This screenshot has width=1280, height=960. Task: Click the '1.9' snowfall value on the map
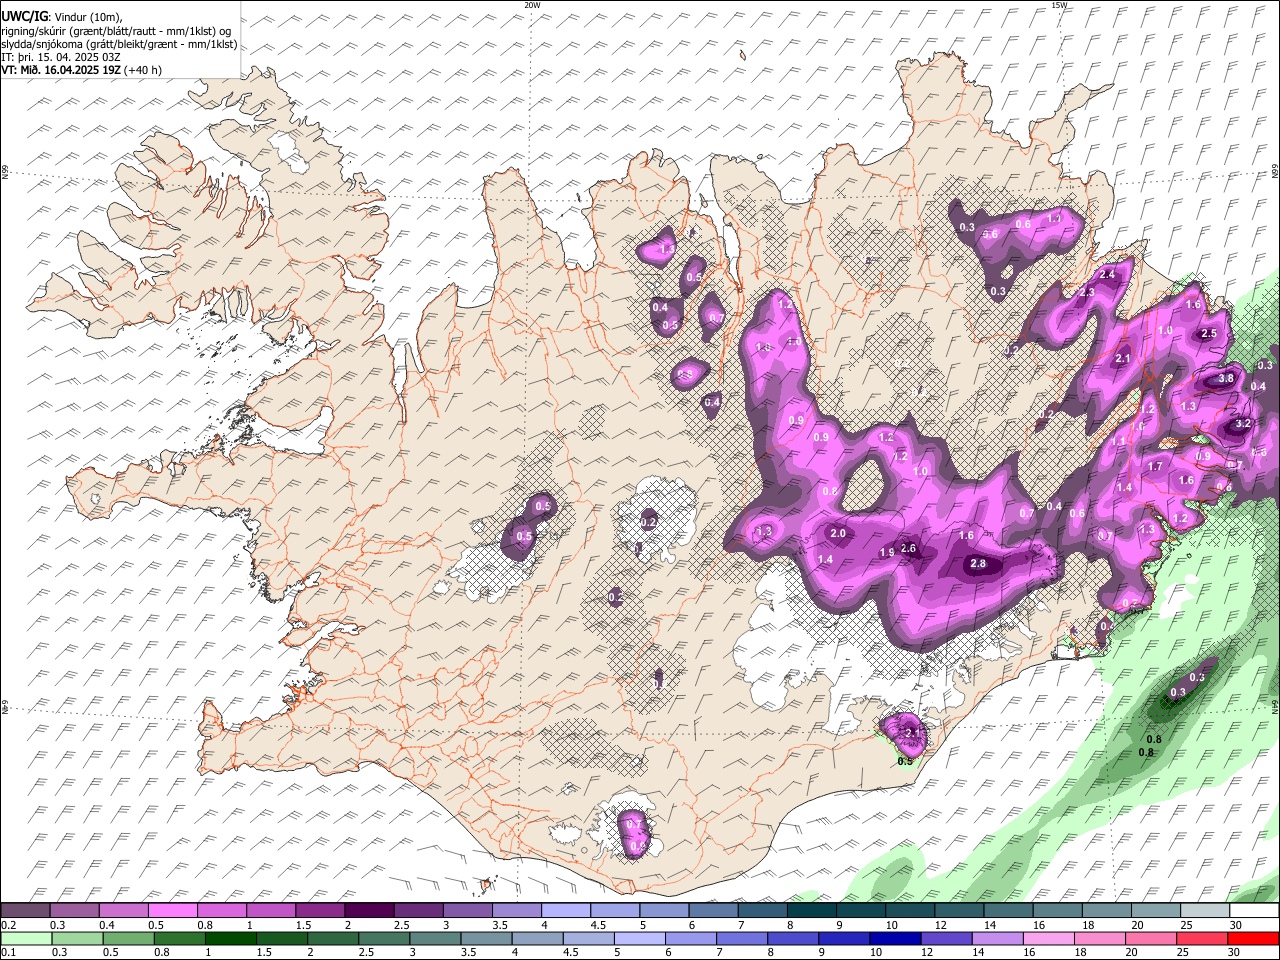(886, 553)
